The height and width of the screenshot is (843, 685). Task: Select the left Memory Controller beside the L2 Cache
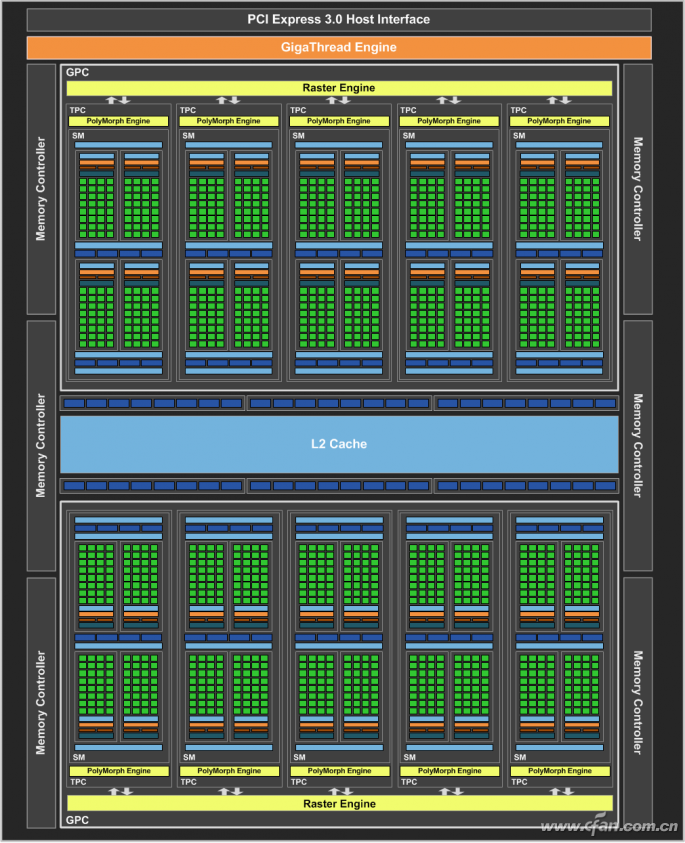41,446
